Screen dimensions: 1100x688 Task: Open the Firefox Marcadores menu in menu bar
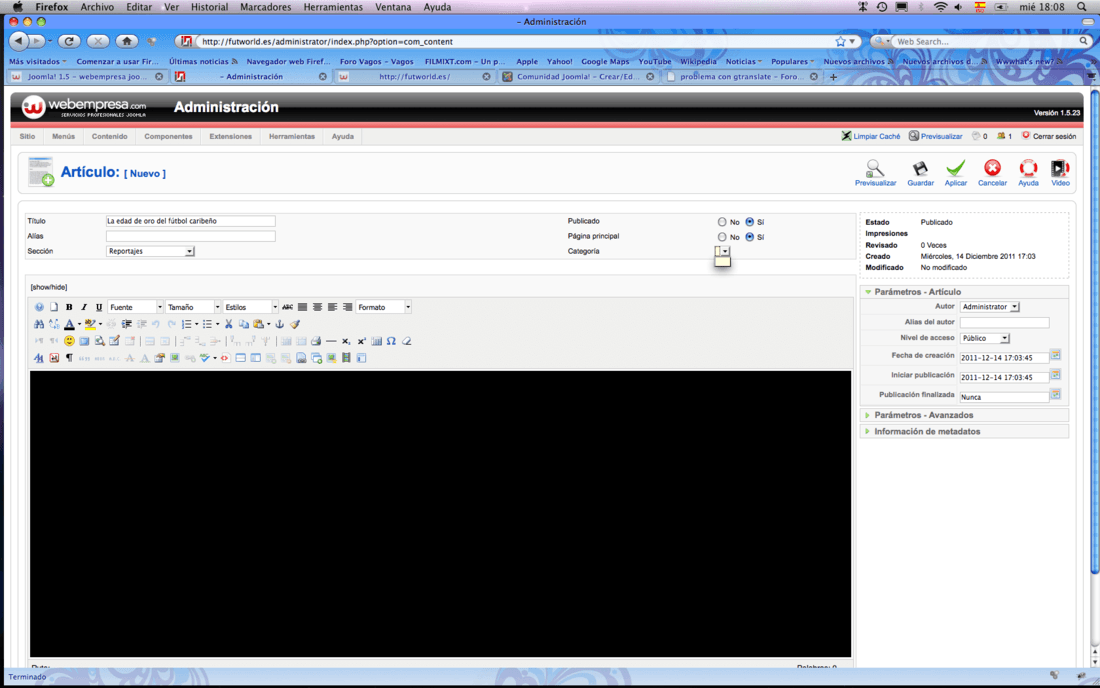coord(265,7)
